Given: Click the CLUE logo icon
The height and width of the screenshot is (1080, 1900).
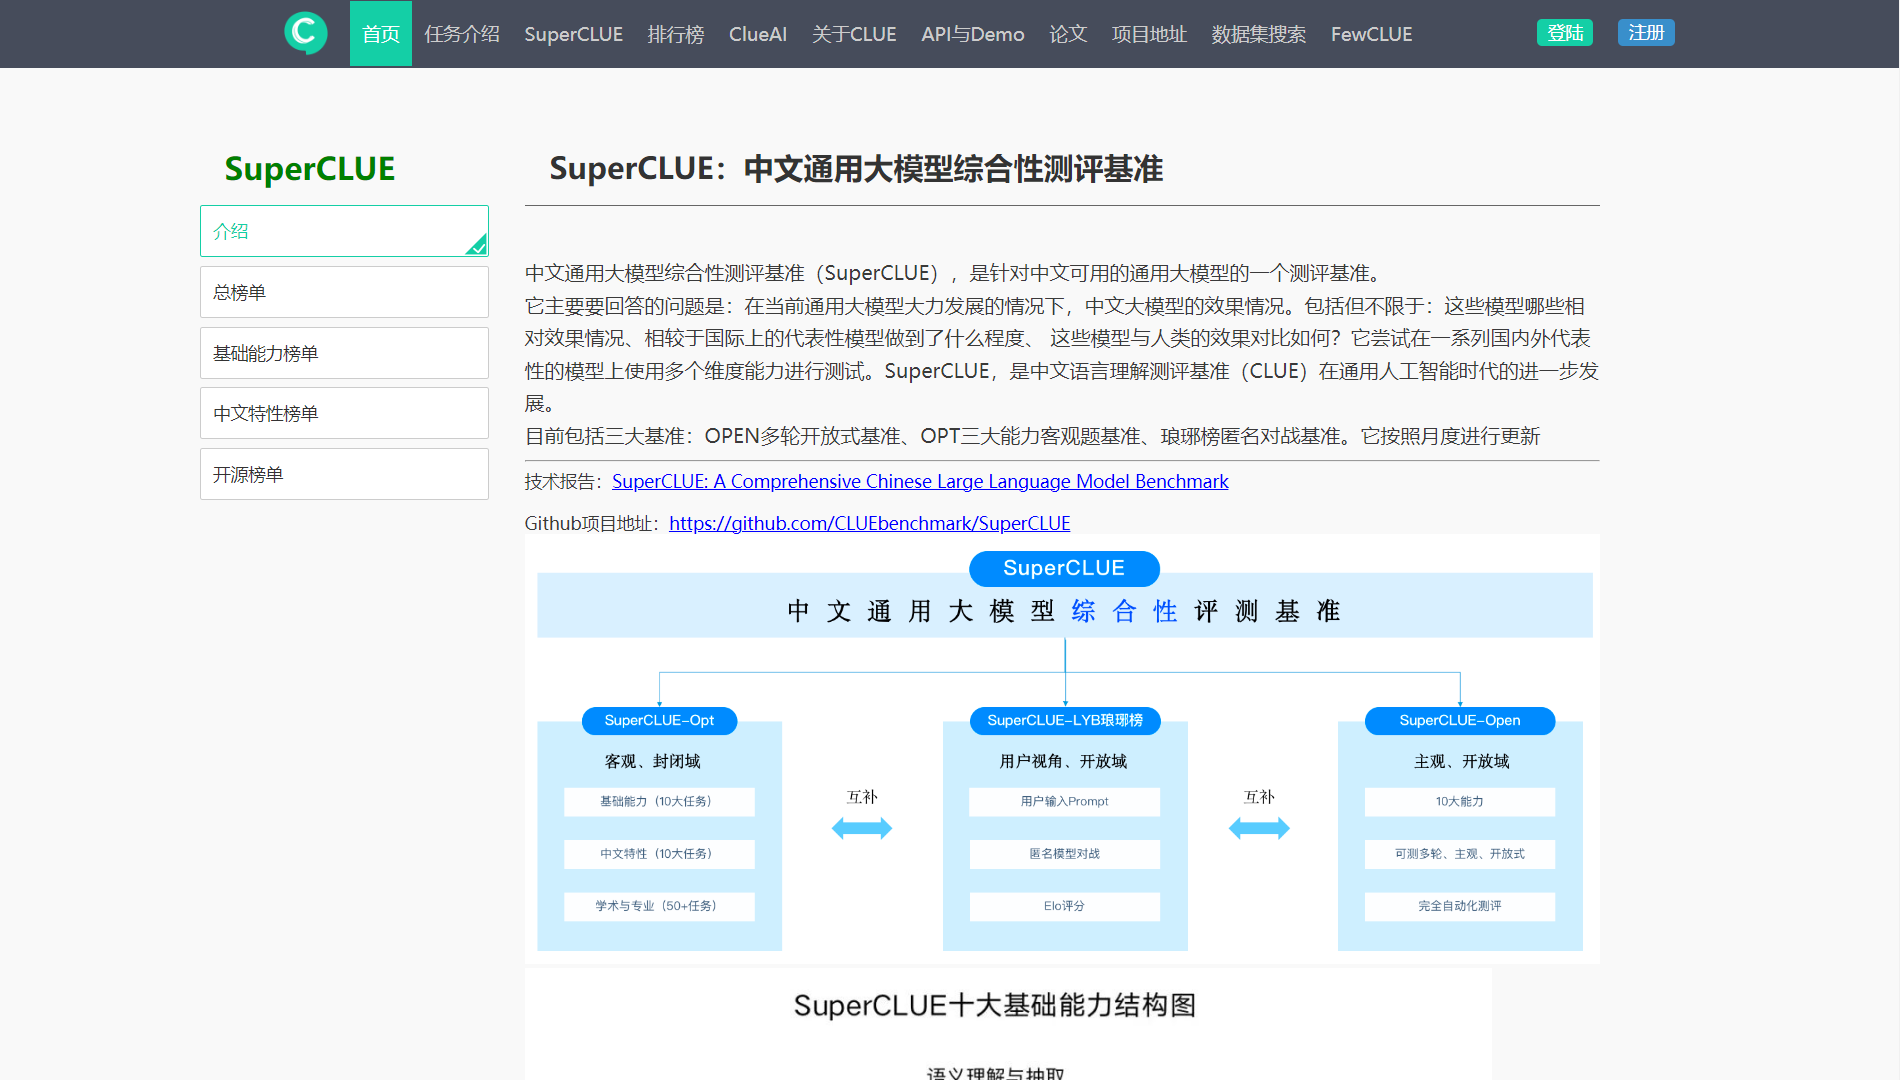Looking at the screenshot, I should pyautogui.click(x=305, y=33).
